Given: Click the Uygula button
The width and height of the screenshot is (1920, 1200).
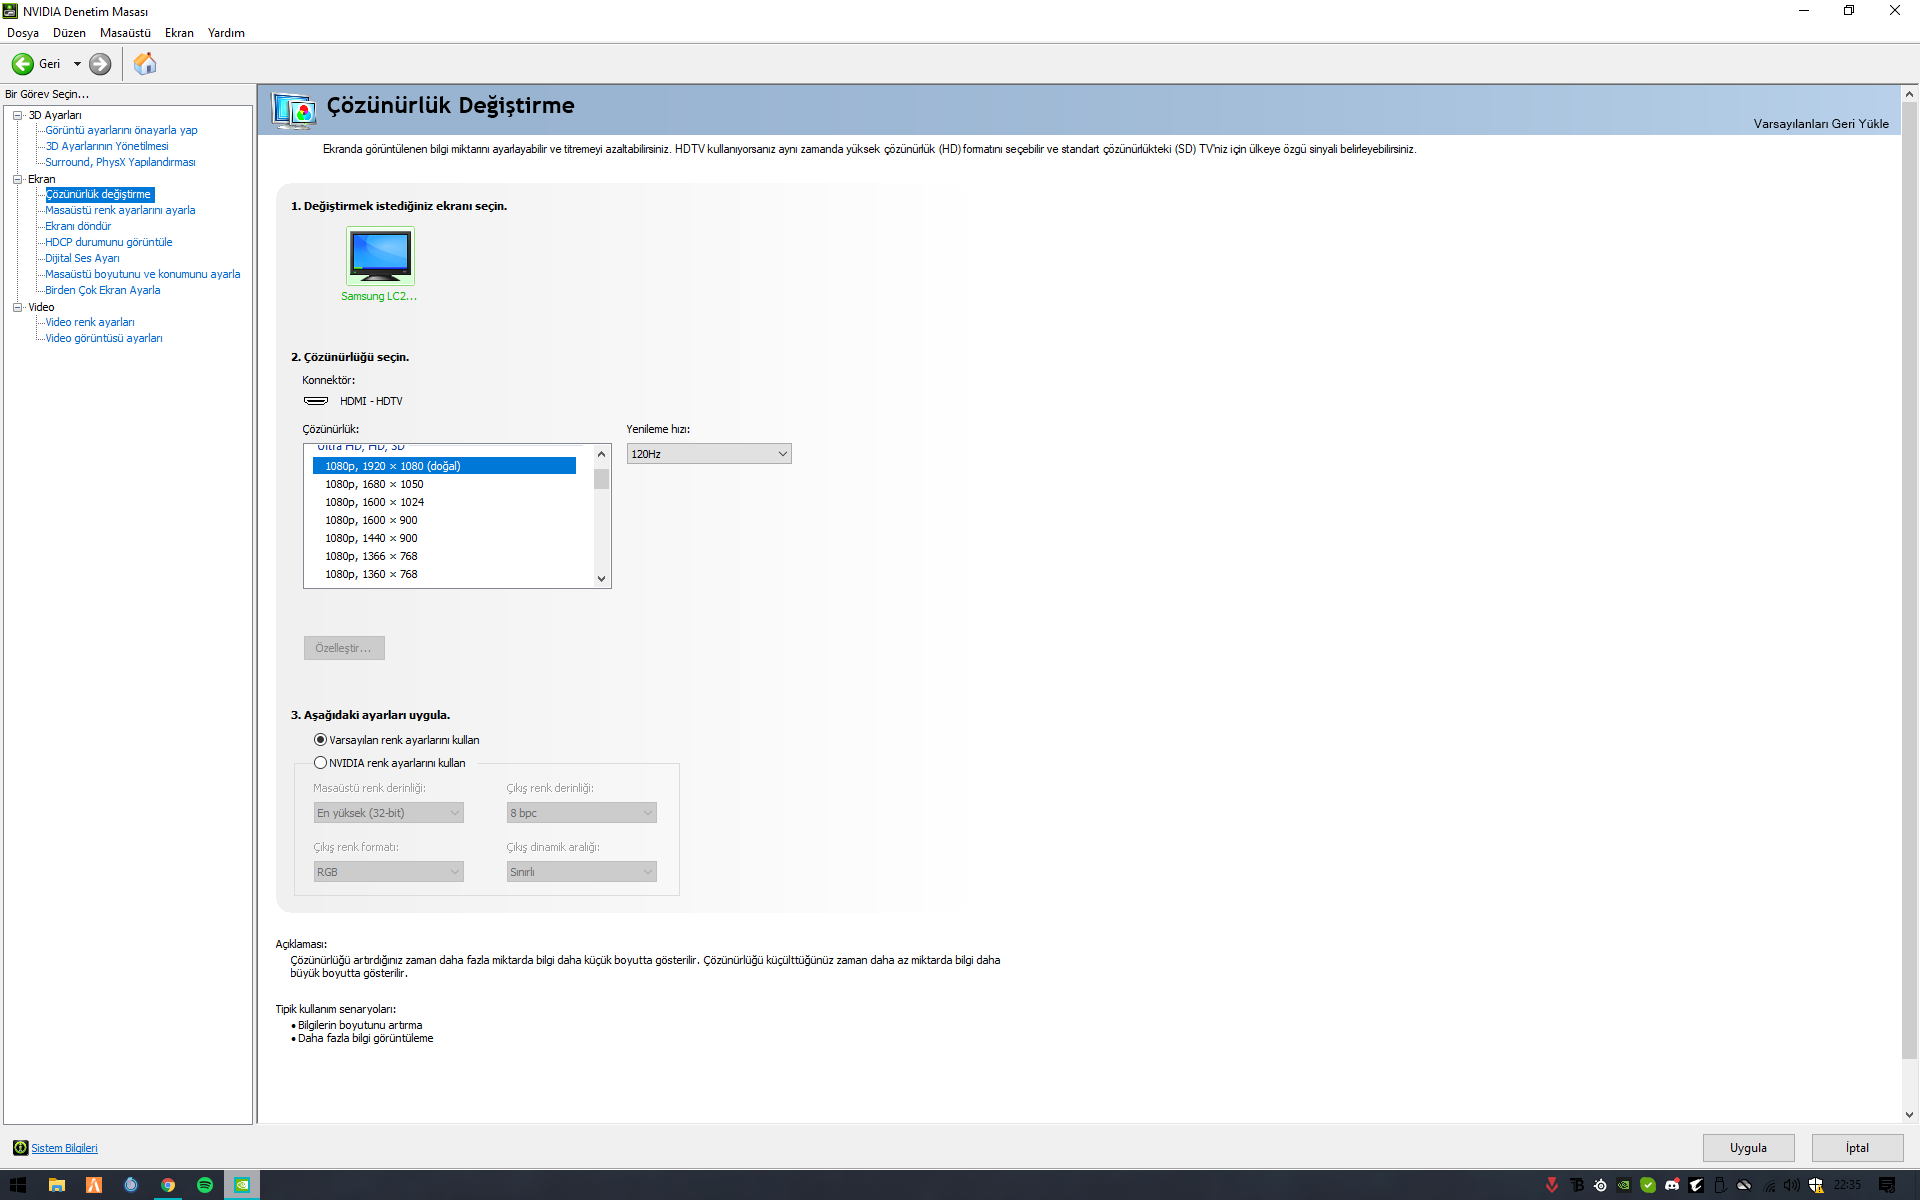Looking at the screenshot, I should point(1748,1148).
